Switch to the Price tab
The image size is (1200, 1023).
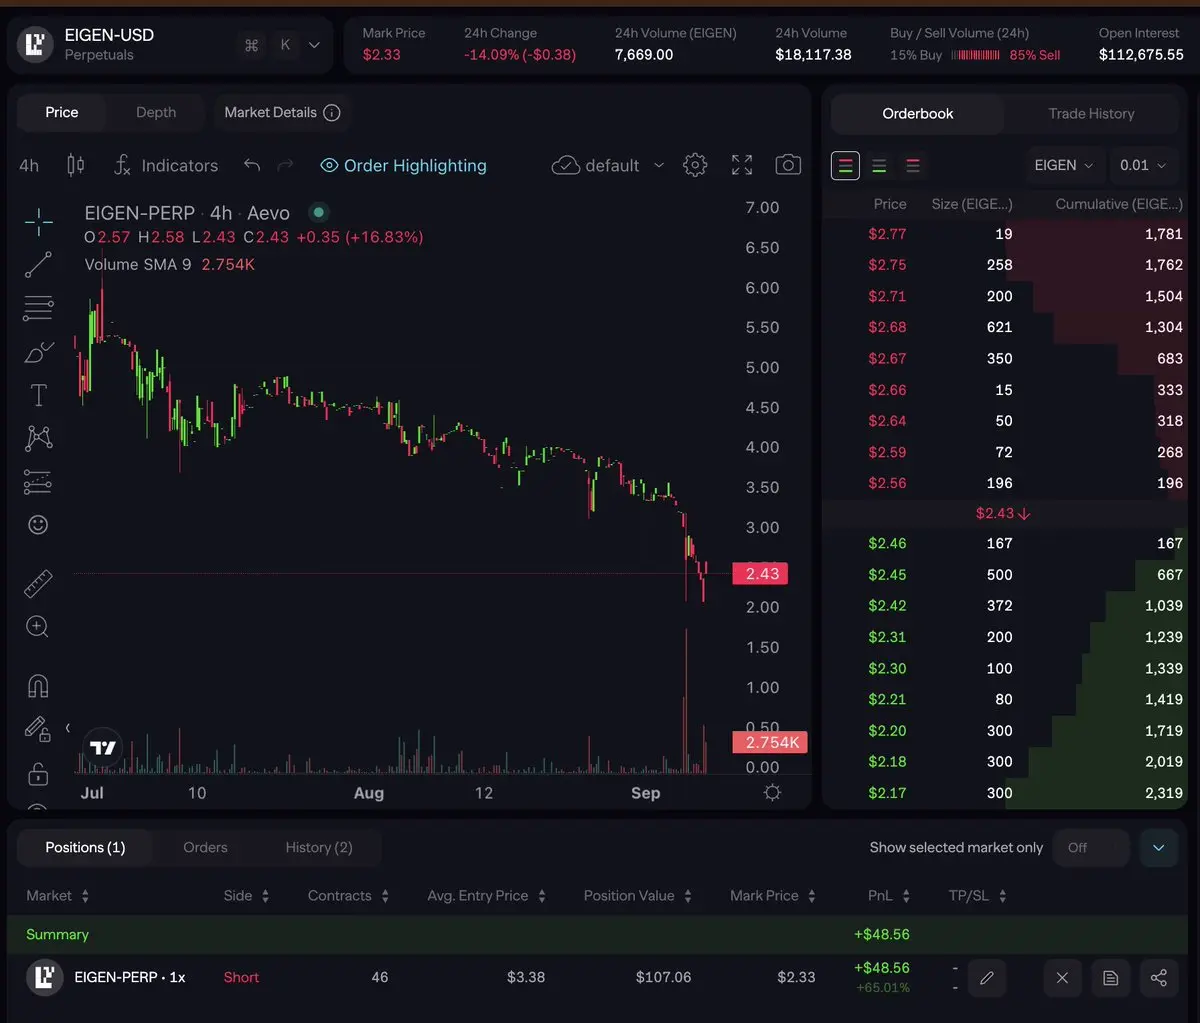pyautogui.click(x=62, y=112)
